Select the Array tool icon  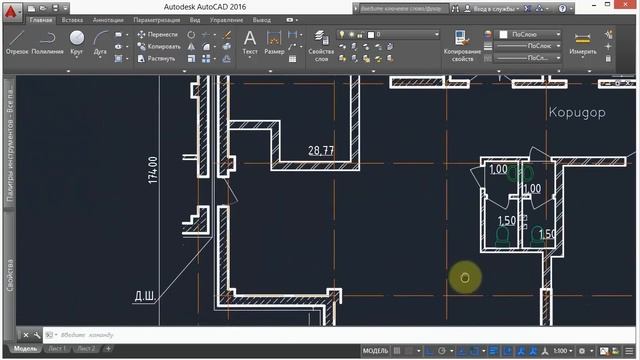pyautogui.click(x=206, y=59)
